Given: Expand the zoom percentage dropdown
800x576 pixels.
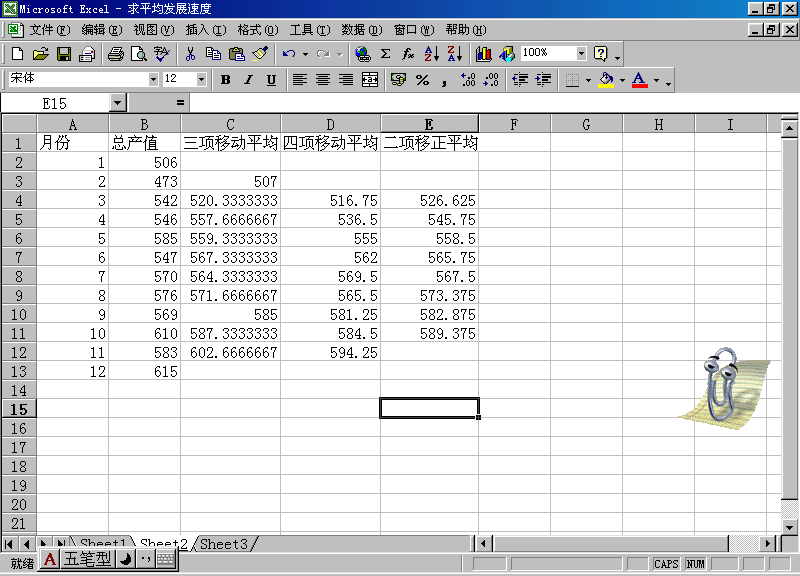Looking at the screenshot, I should tap(581, 53).
